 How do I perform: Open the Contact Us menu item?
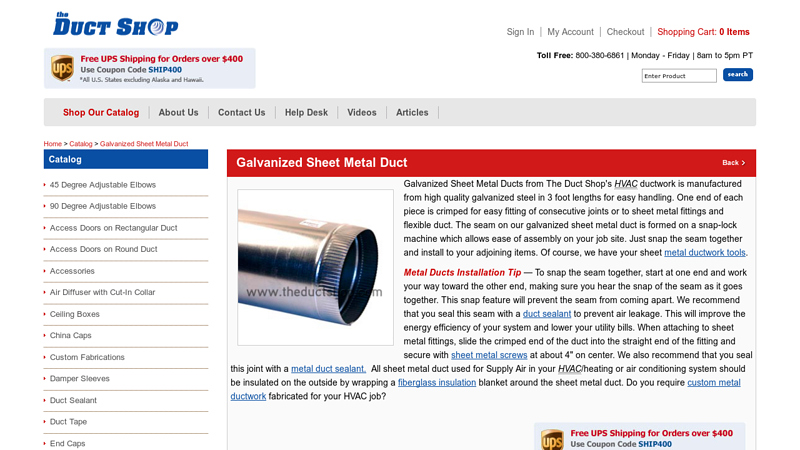click(x=241, y=112)
